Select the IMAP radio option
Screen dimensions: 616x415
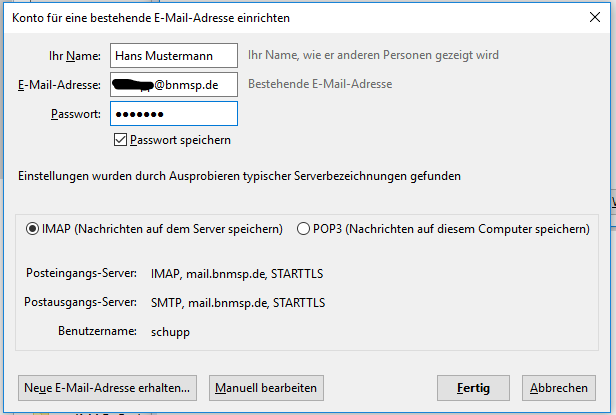[32, 229]
